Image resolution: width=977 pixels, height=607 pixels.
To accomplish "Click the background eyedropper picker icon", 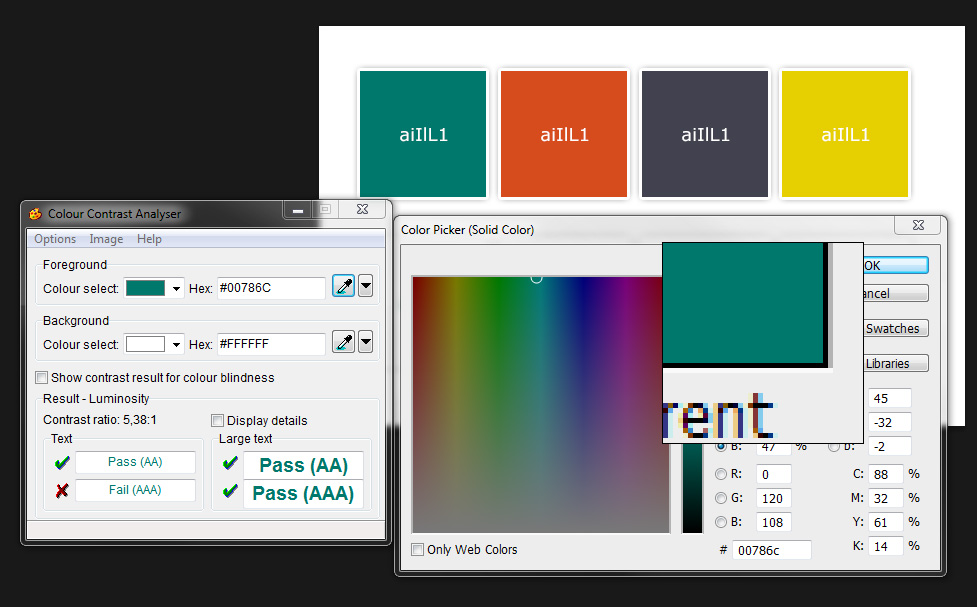I will [343, 343].
